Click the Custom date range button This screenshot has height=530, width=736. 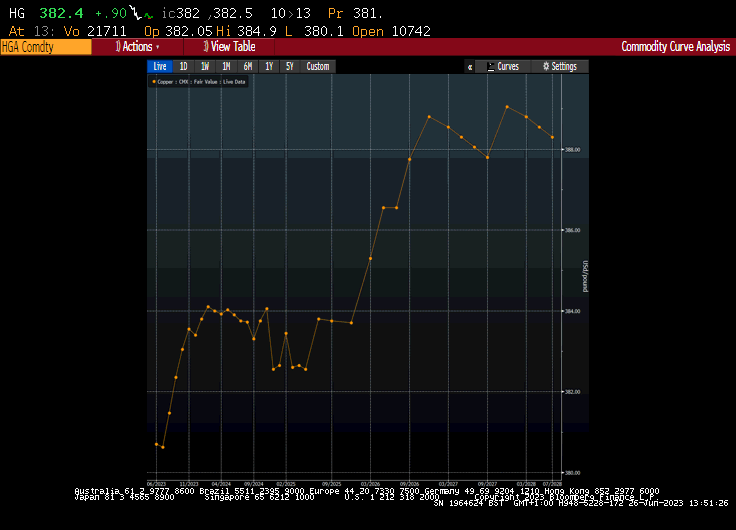pos(317,67)
